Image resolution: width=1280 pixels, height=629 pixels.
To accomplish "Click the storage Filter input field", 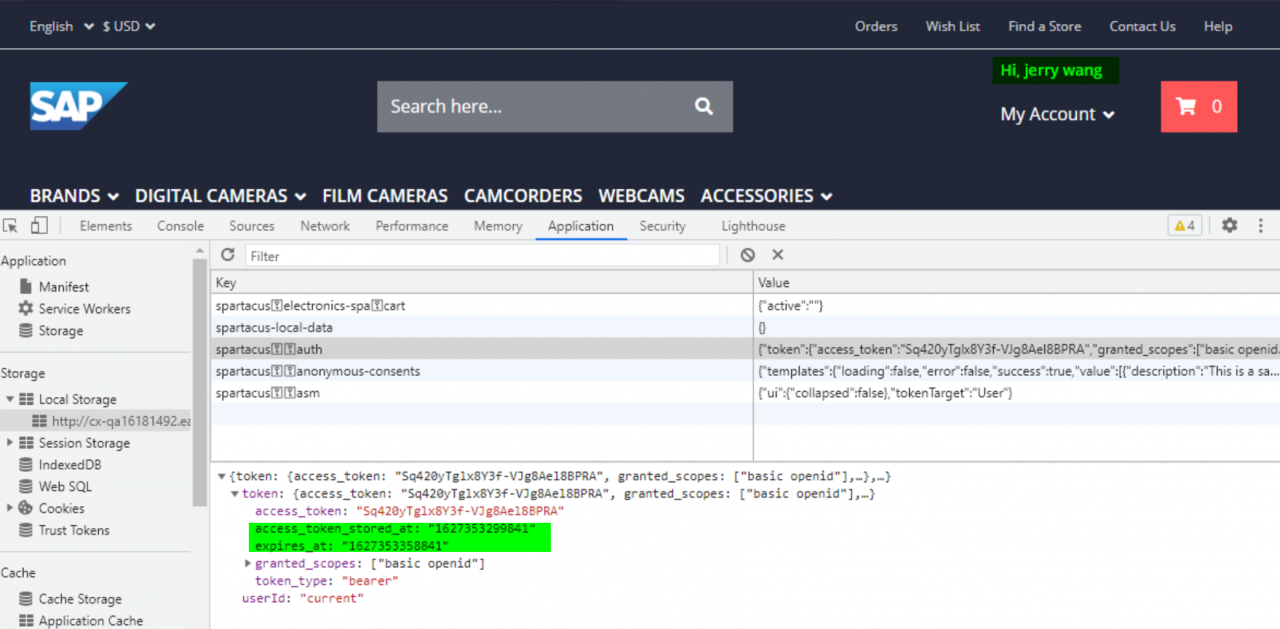I will click(482, 256).
